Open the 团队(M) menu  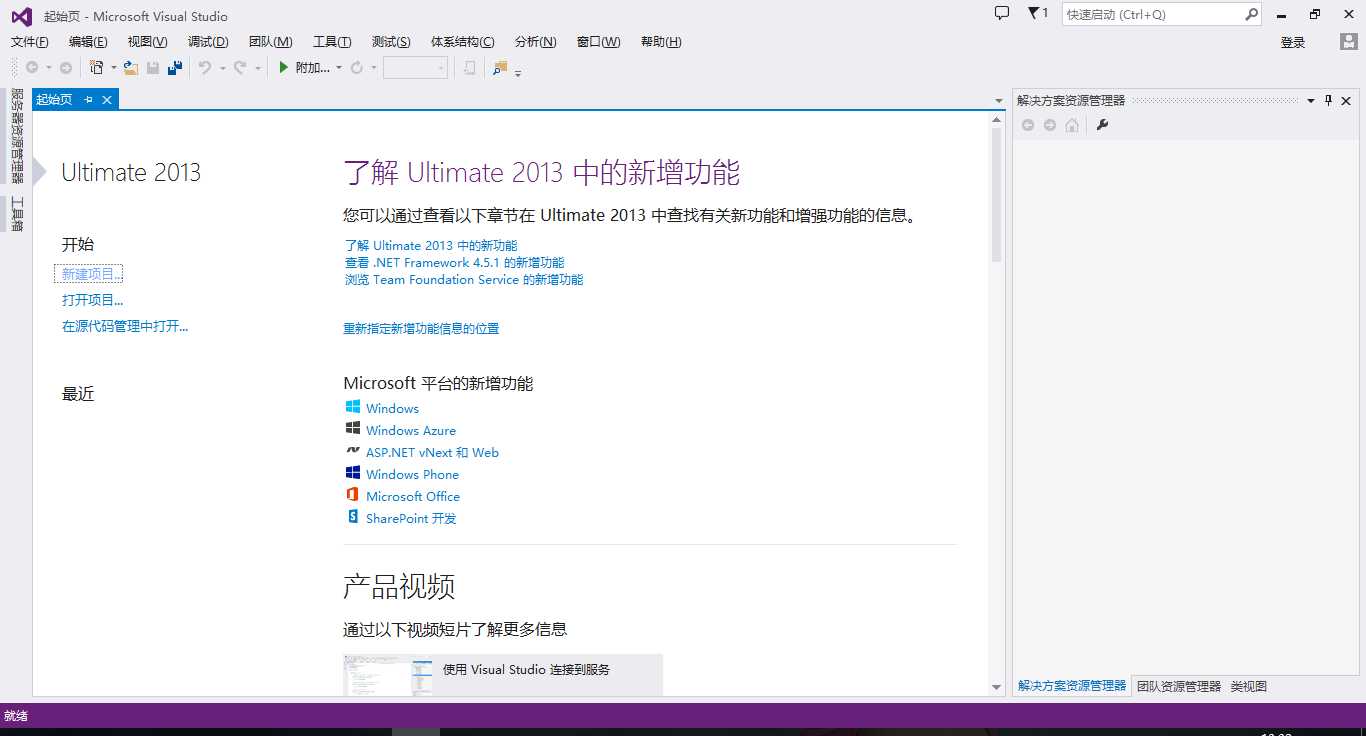click(270, 41)
